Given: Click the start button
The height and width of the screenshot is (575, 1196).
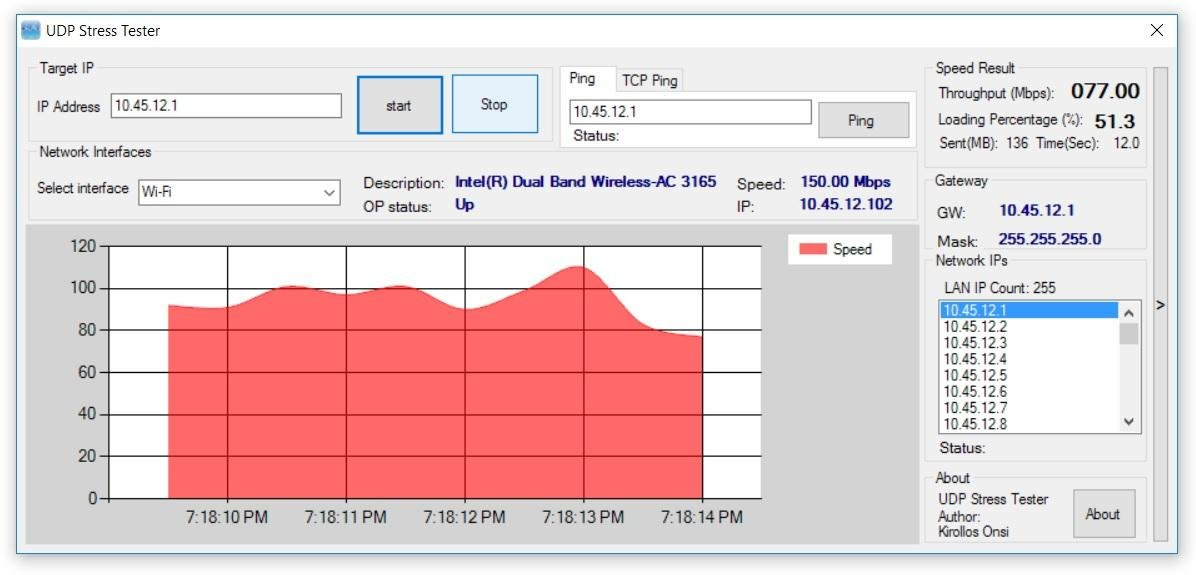Looking at the screenshot, I should (400, 105).
